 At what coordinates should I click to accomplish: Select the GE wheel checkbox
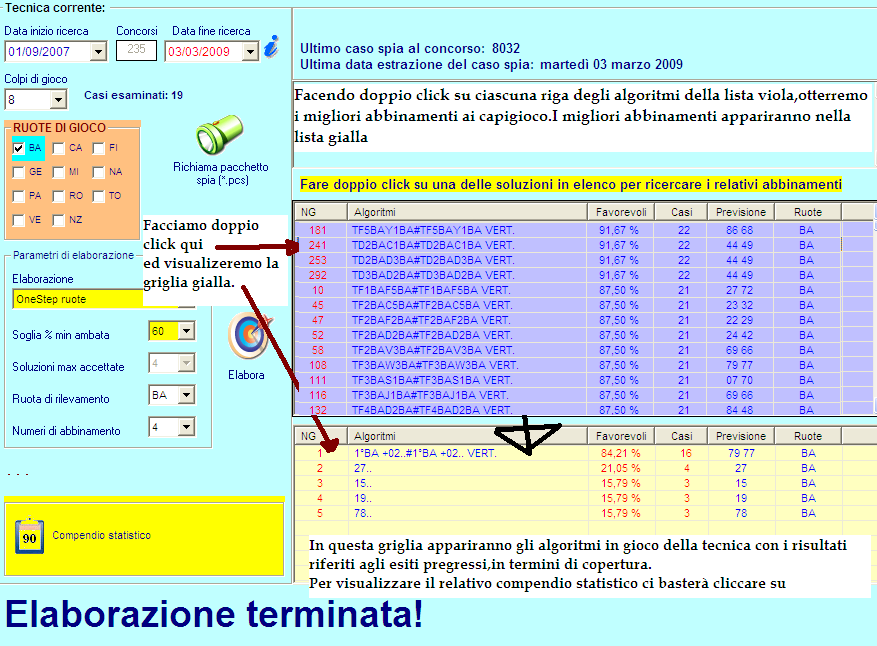[18, 172]
